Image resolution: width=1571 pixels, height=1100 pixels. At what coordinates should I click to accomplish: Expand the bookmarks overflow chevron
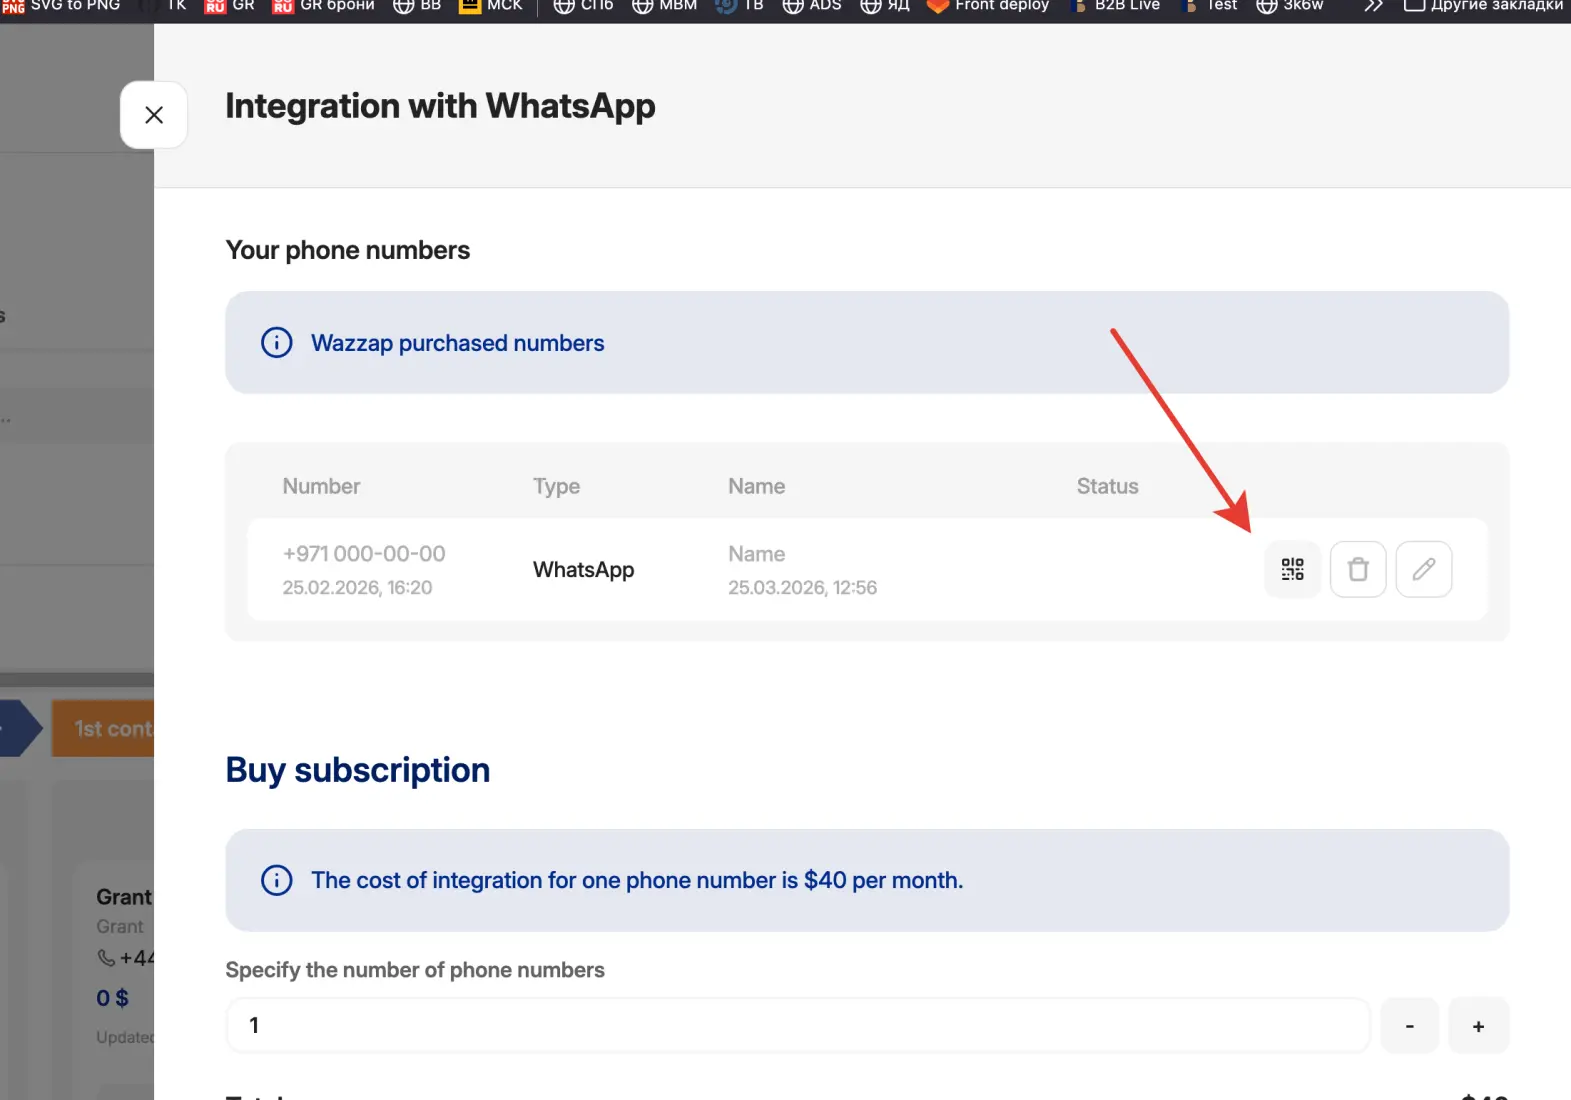point(1374,6)
